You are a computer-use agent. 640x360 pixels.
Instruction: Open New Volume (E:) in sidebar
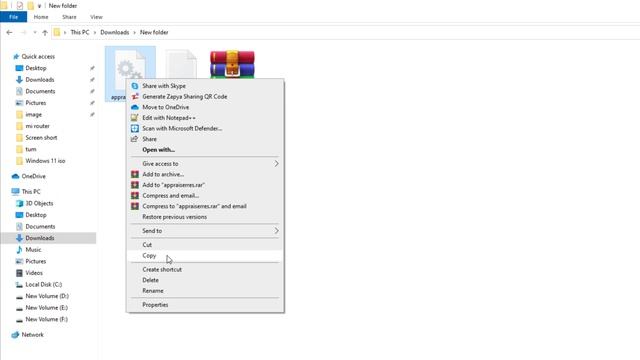(x=48, y=308)
